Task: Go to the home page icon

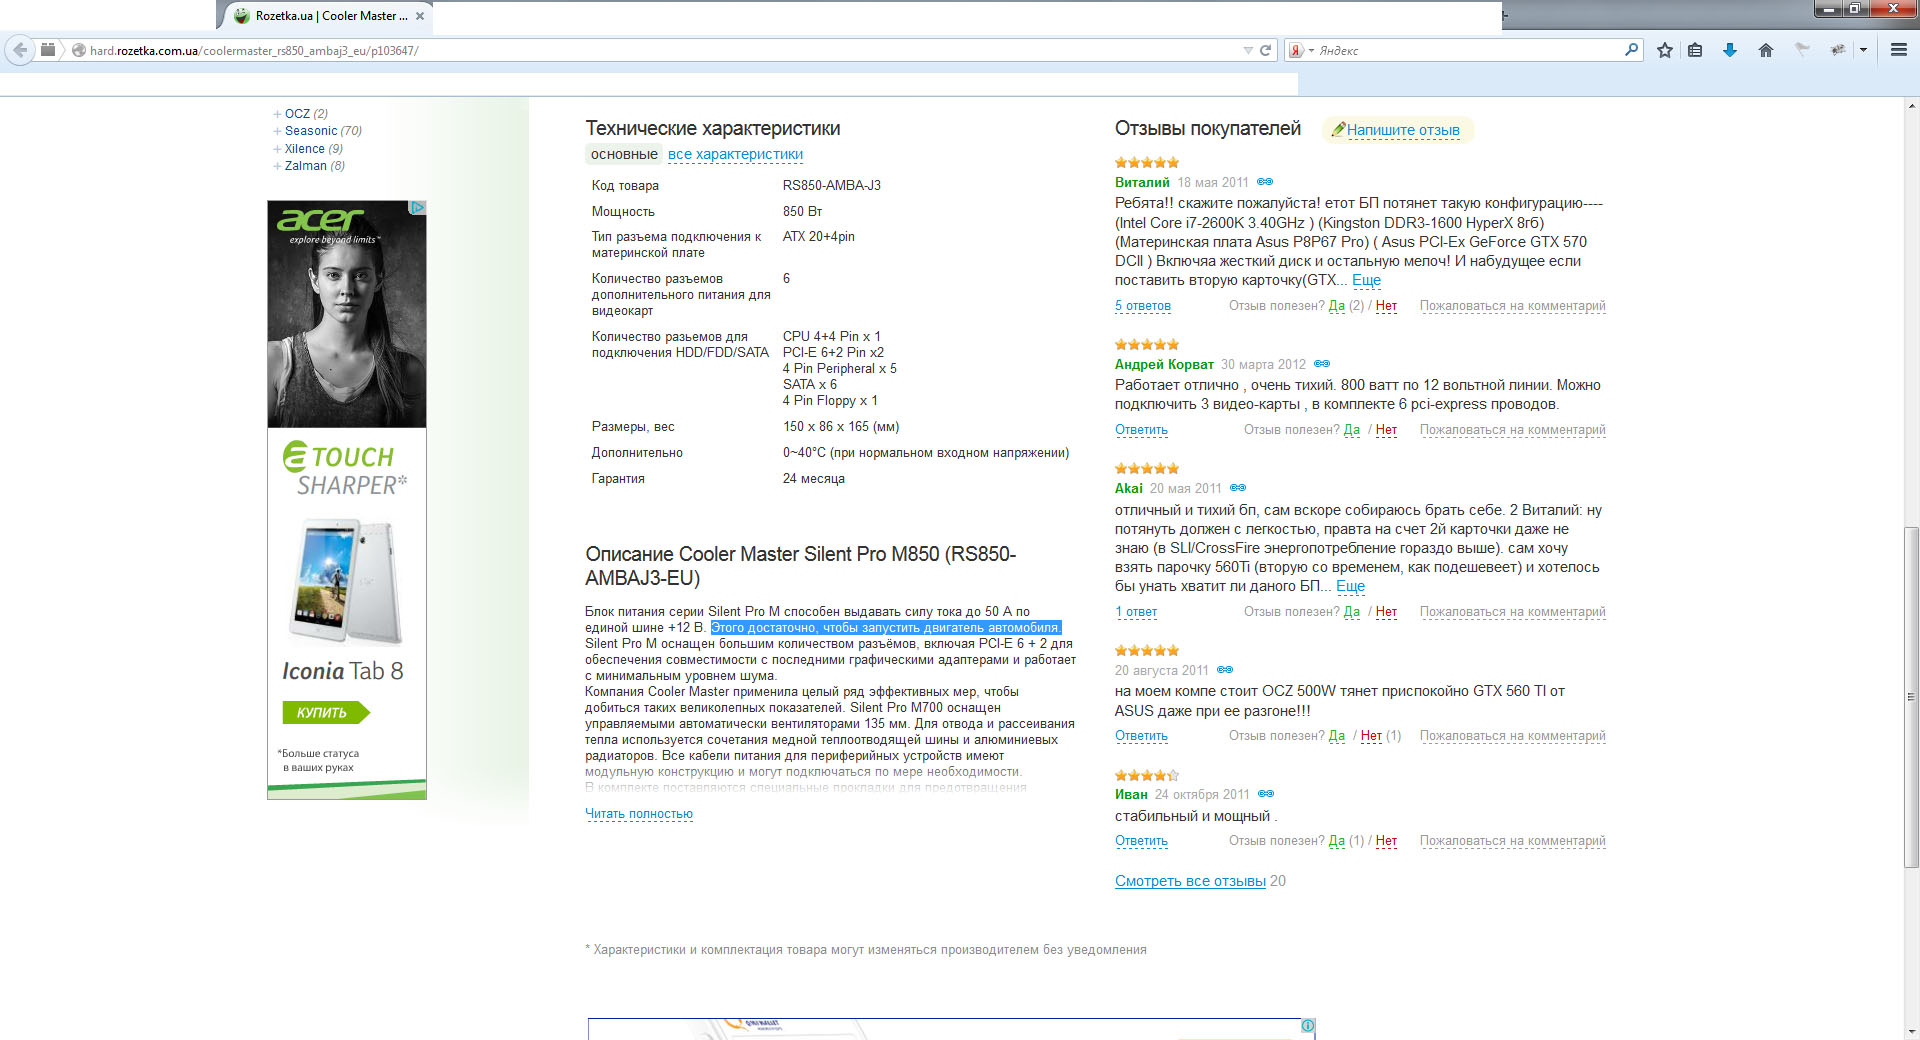Action: point(1765,50)
